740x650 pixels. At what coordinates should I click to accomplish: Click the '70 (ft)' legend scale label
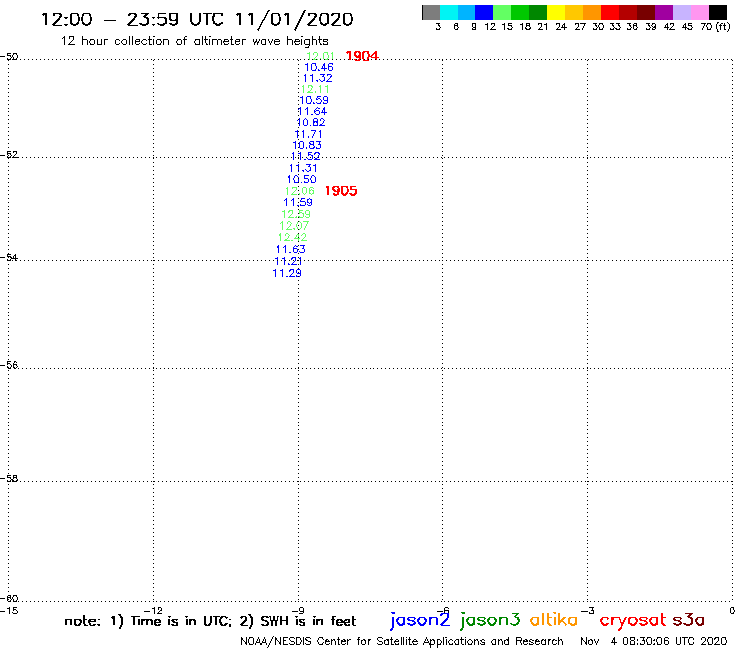715,26
